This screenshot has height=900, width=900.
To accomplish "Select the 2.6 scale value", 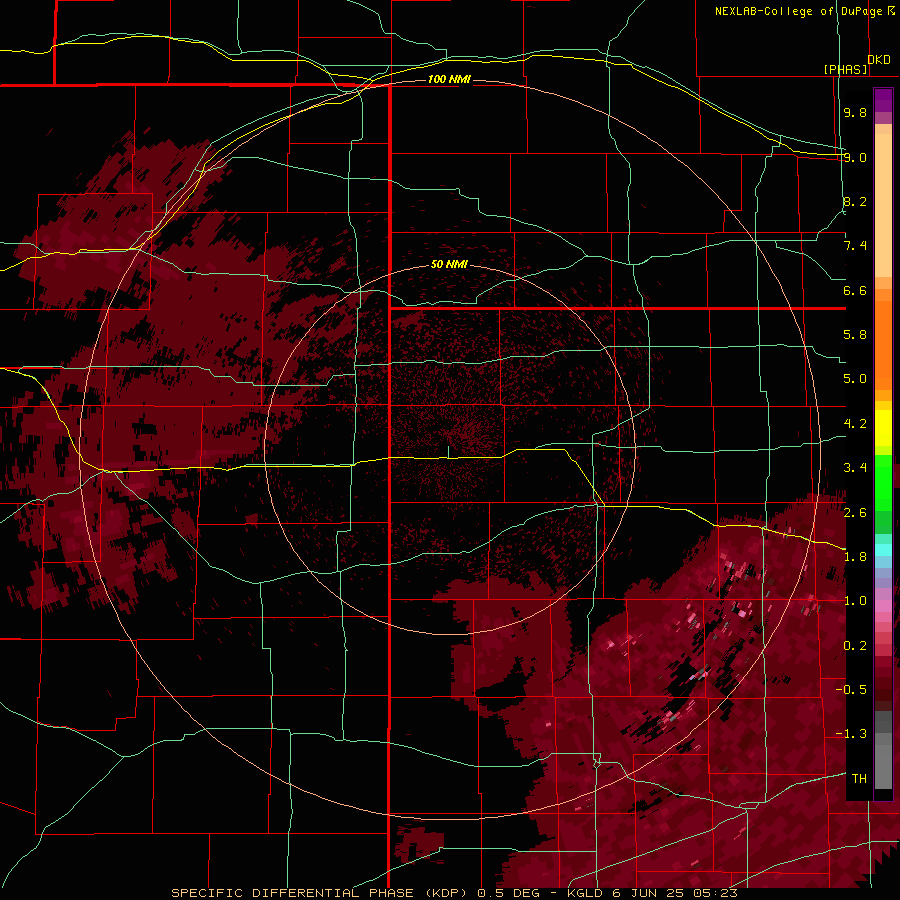I will pyautogui.click(x=855, y=513).
